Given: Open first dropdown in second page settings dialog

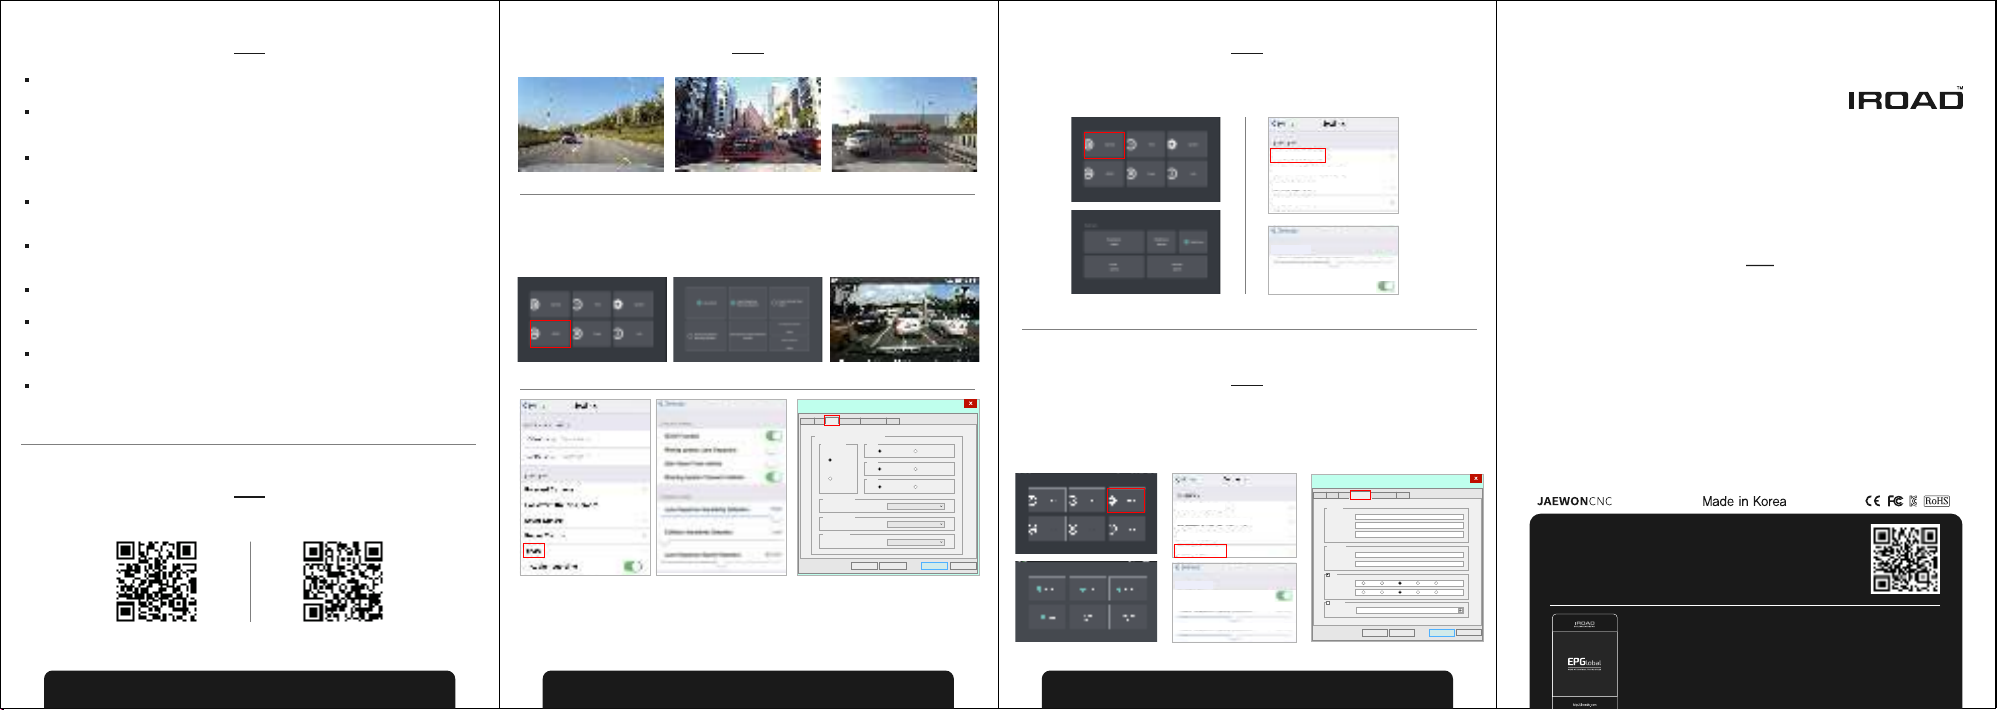Looking at the screenshot, I should coord(915,506).
